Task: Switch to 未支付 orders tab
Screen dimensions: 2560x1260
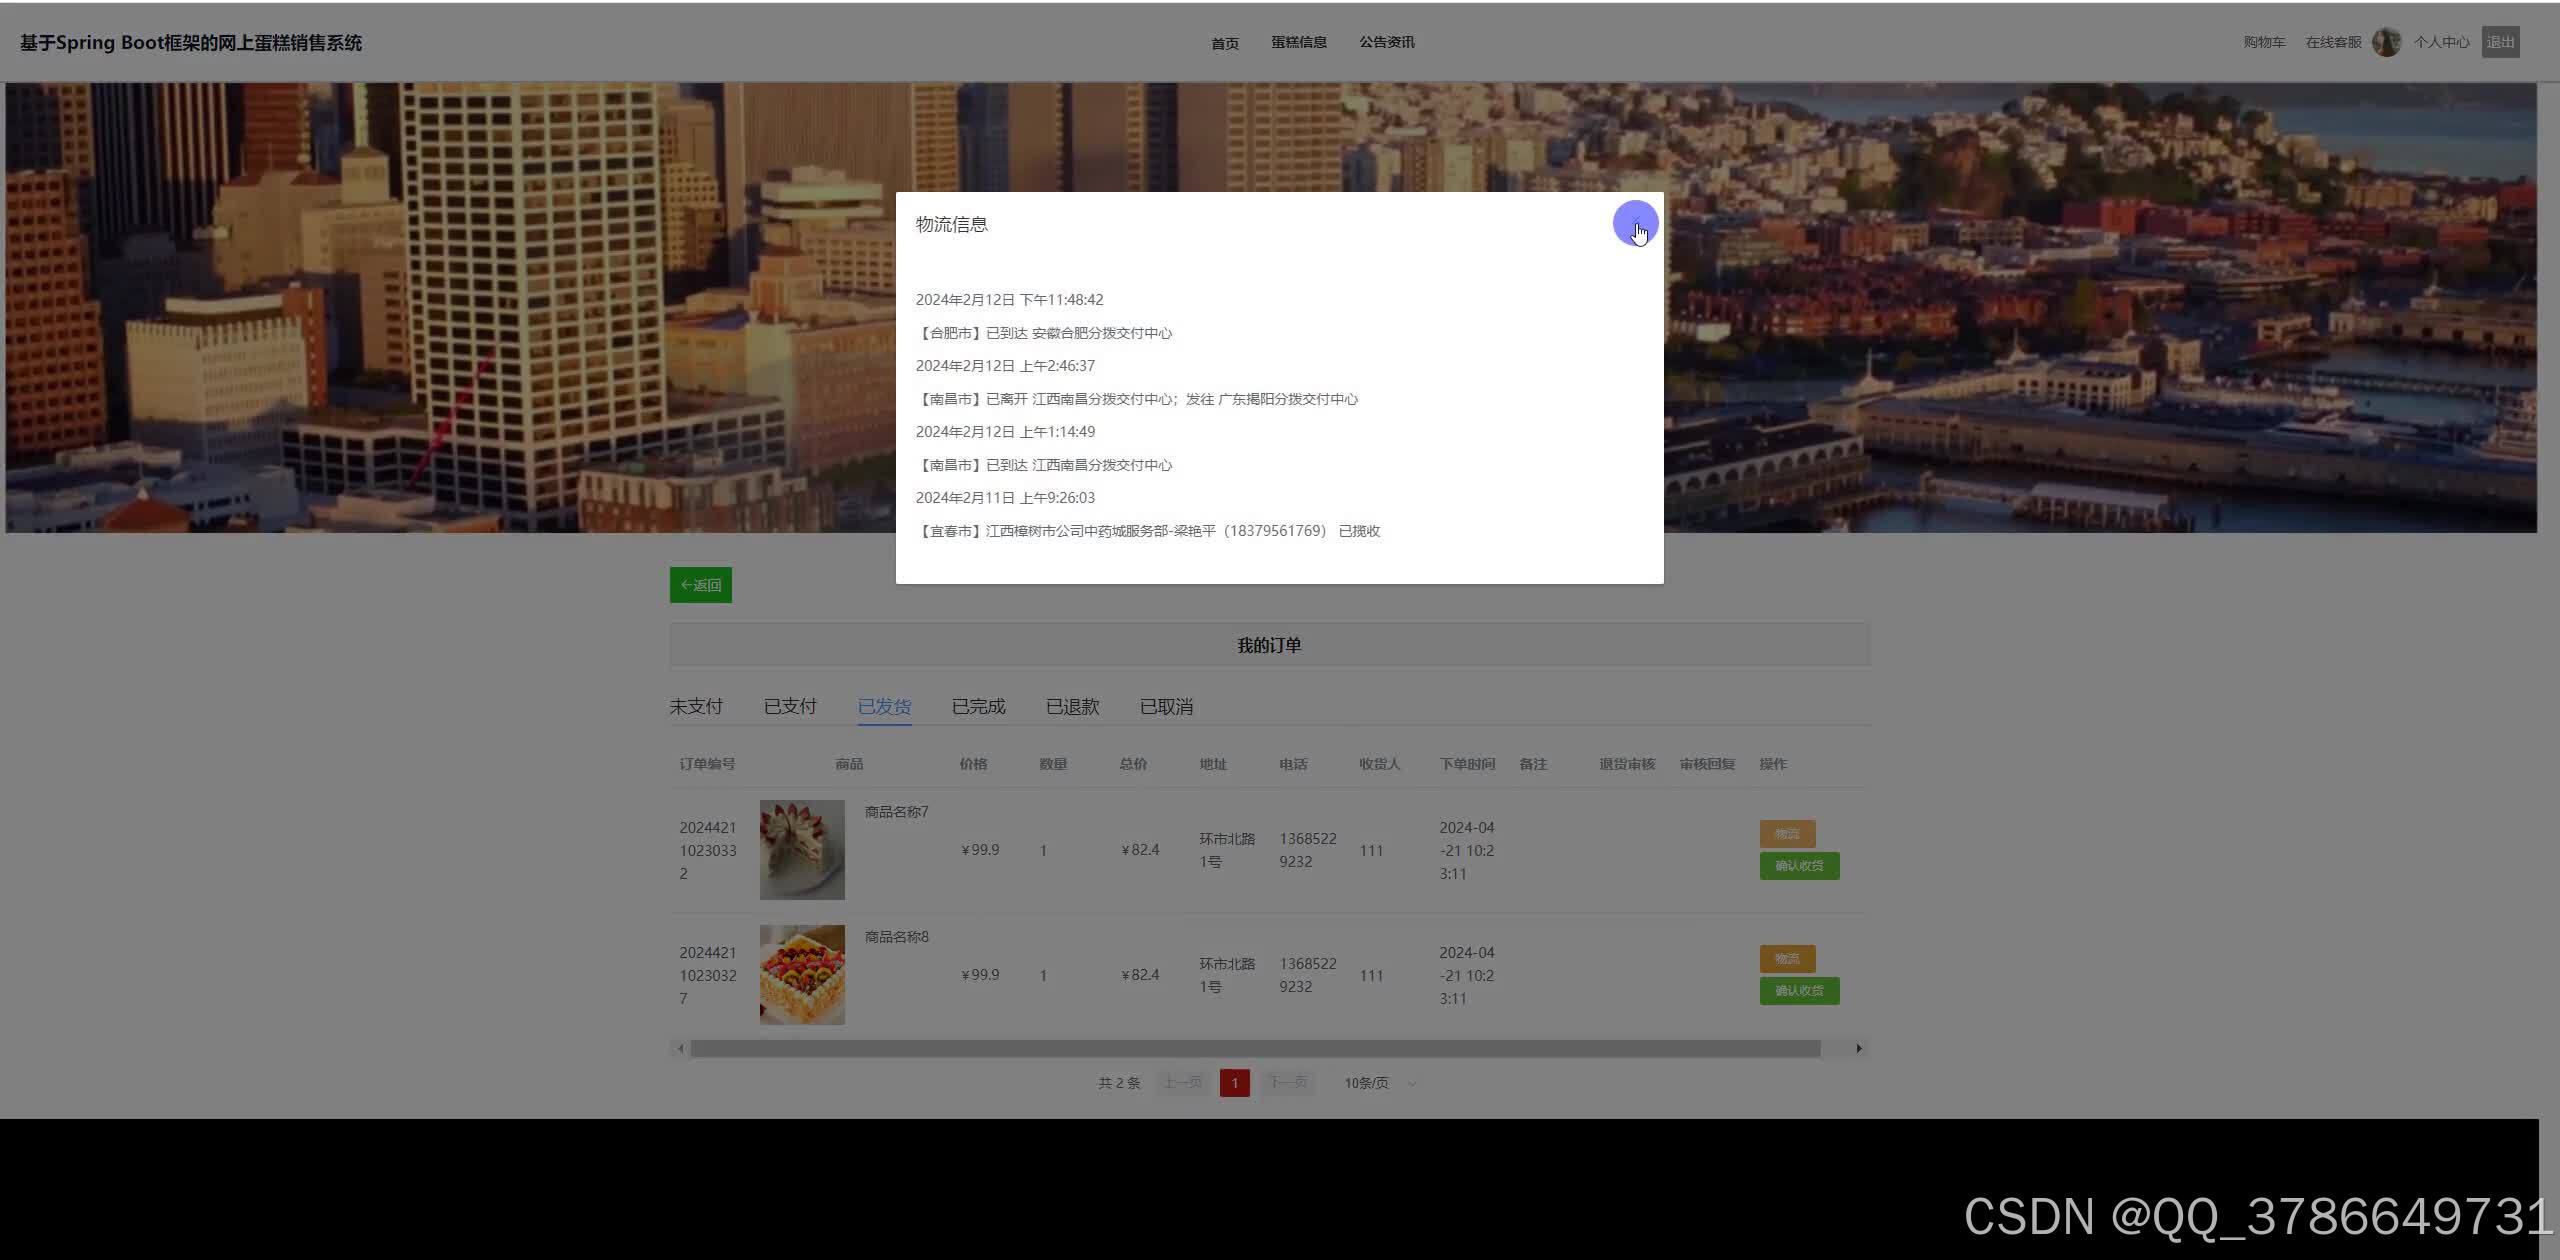Action: (696, 706)
